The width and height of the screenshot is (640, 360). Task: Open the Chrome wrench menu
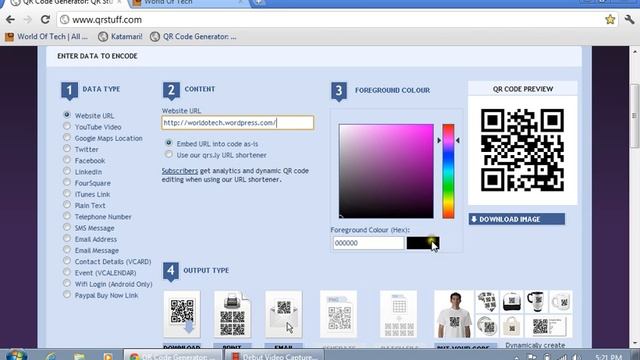[629, 19]
